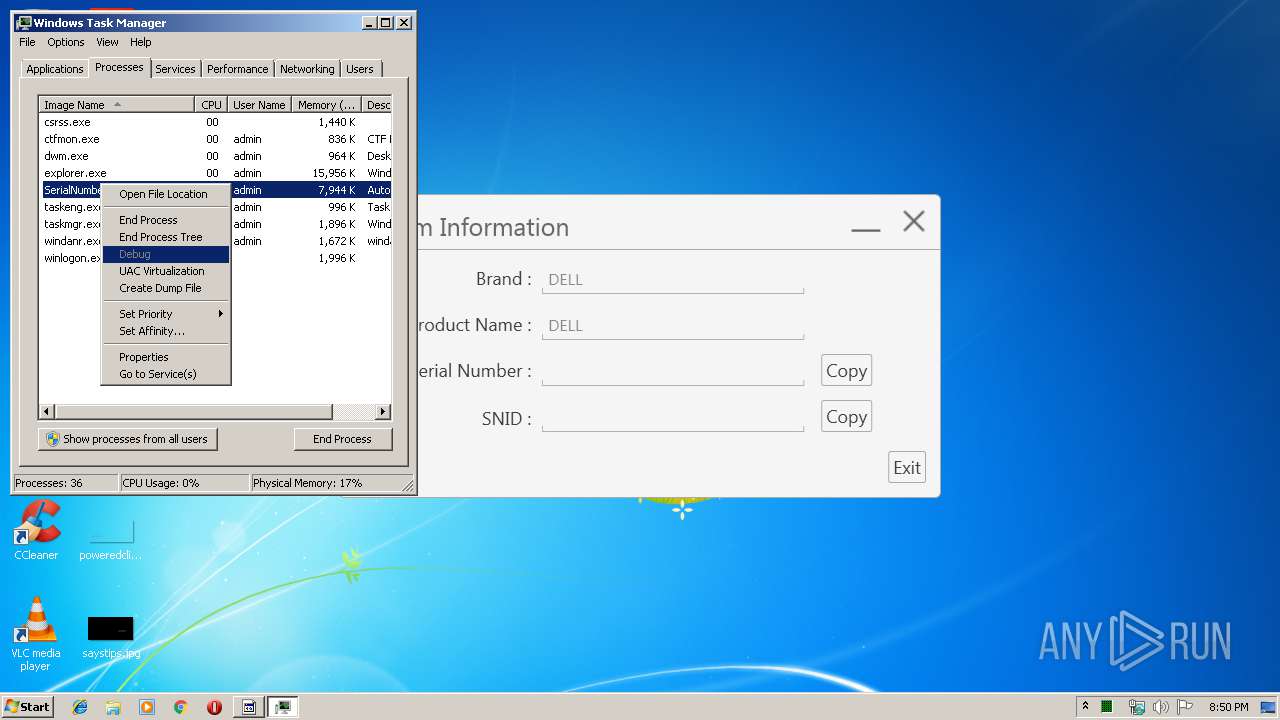This screenshot has height=720, width=1280.
Task: Open Internet Explorer from the taskbar
Action: click(81, 707)
